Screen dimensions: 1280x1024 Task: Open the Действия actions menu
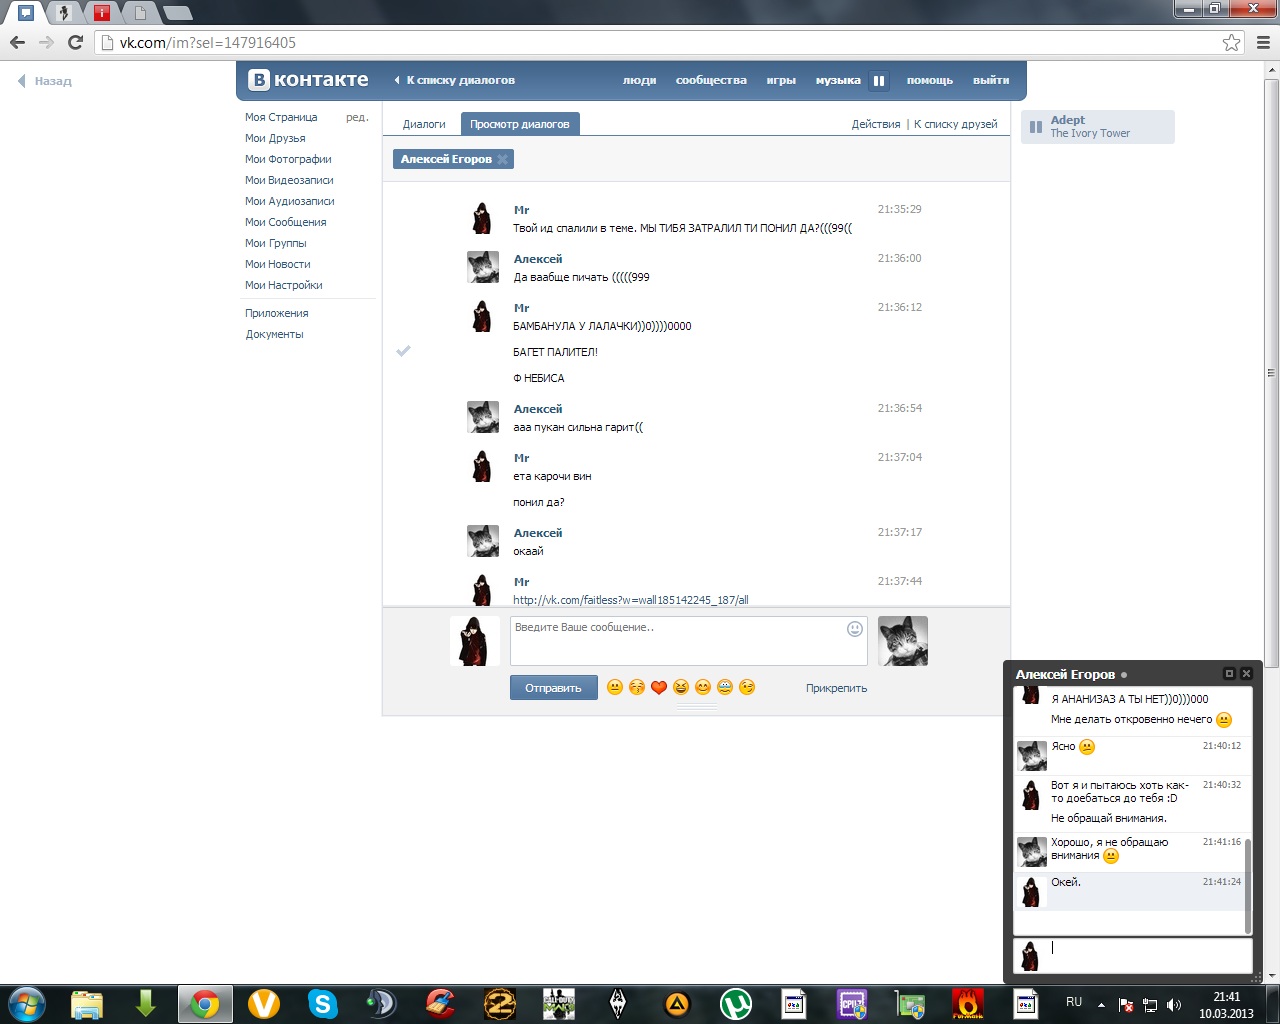(x=875, y=124)
